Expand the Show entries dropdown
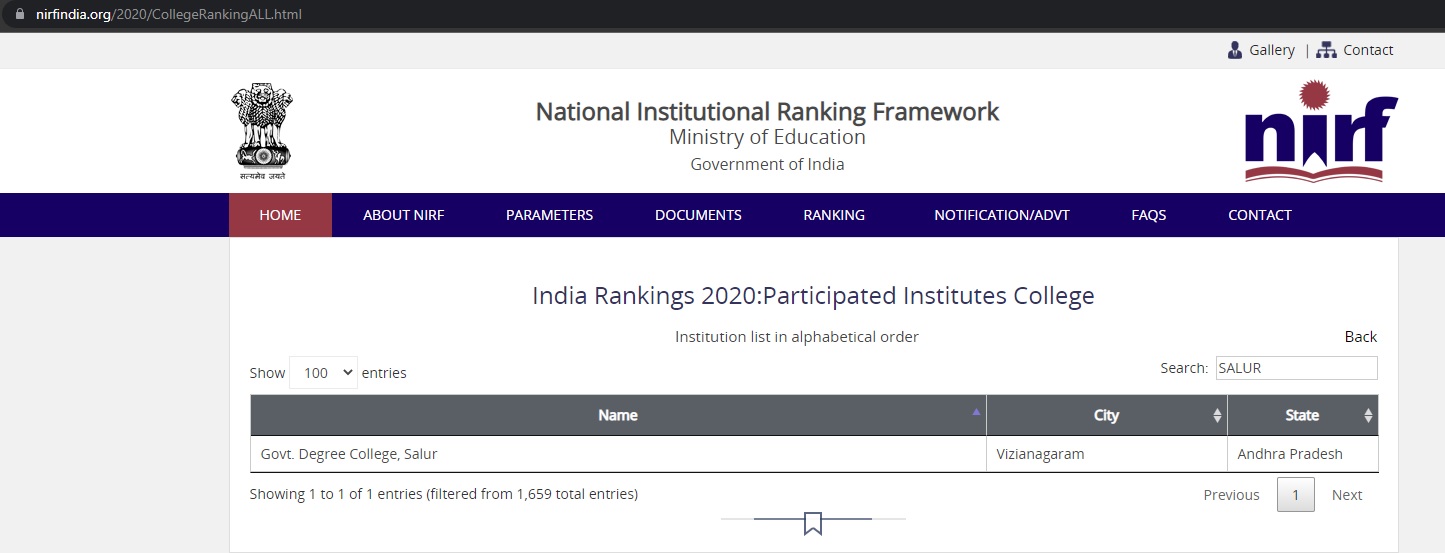Image resolution: width=1445 pixels, height=553 pixels. point(323,372)
